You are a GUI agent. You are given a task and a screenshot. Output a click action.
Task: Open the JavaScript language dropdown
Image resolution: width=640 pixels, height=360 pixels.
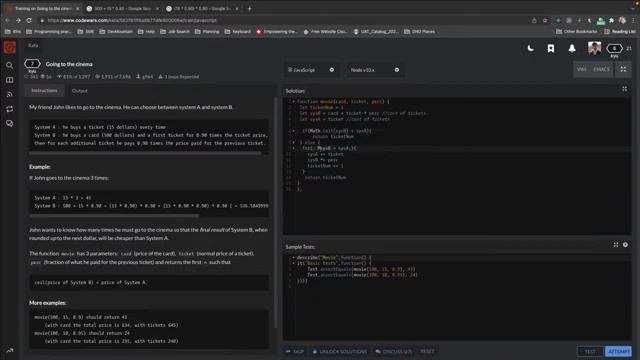pos(311,70)
